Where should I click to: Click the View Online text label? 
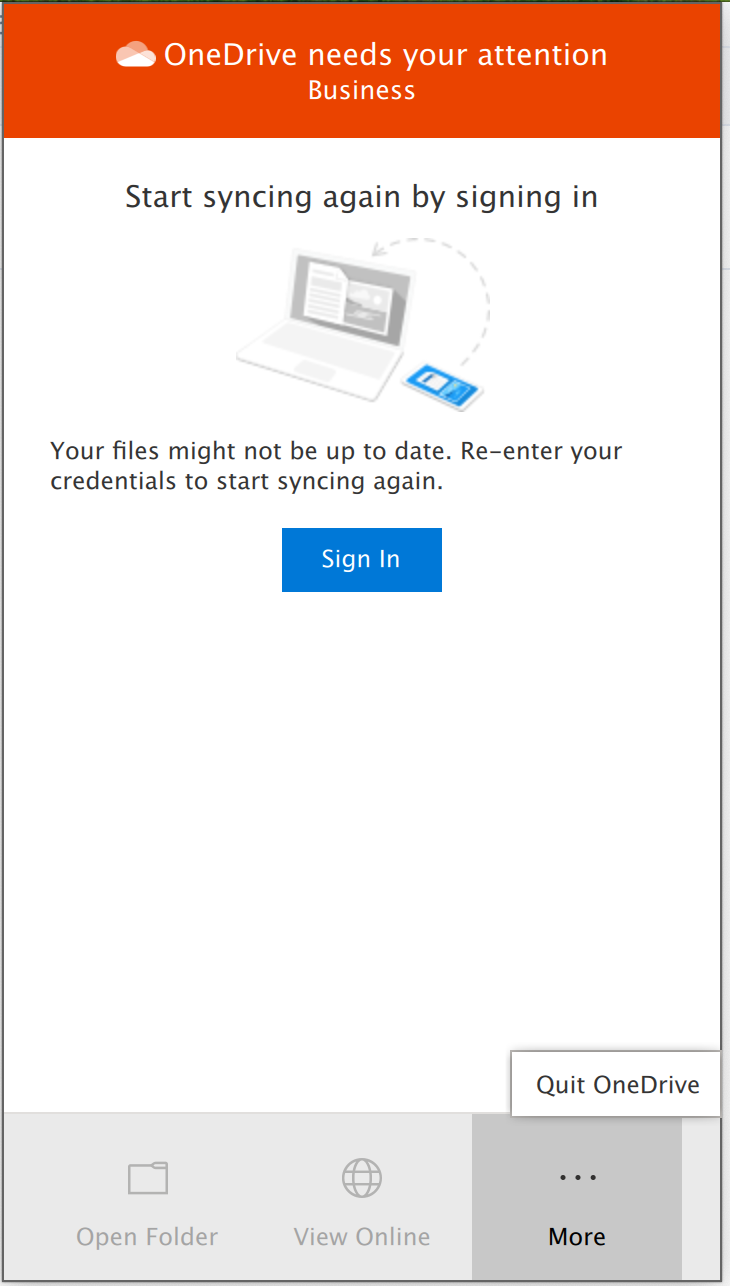coord(362,1237)
